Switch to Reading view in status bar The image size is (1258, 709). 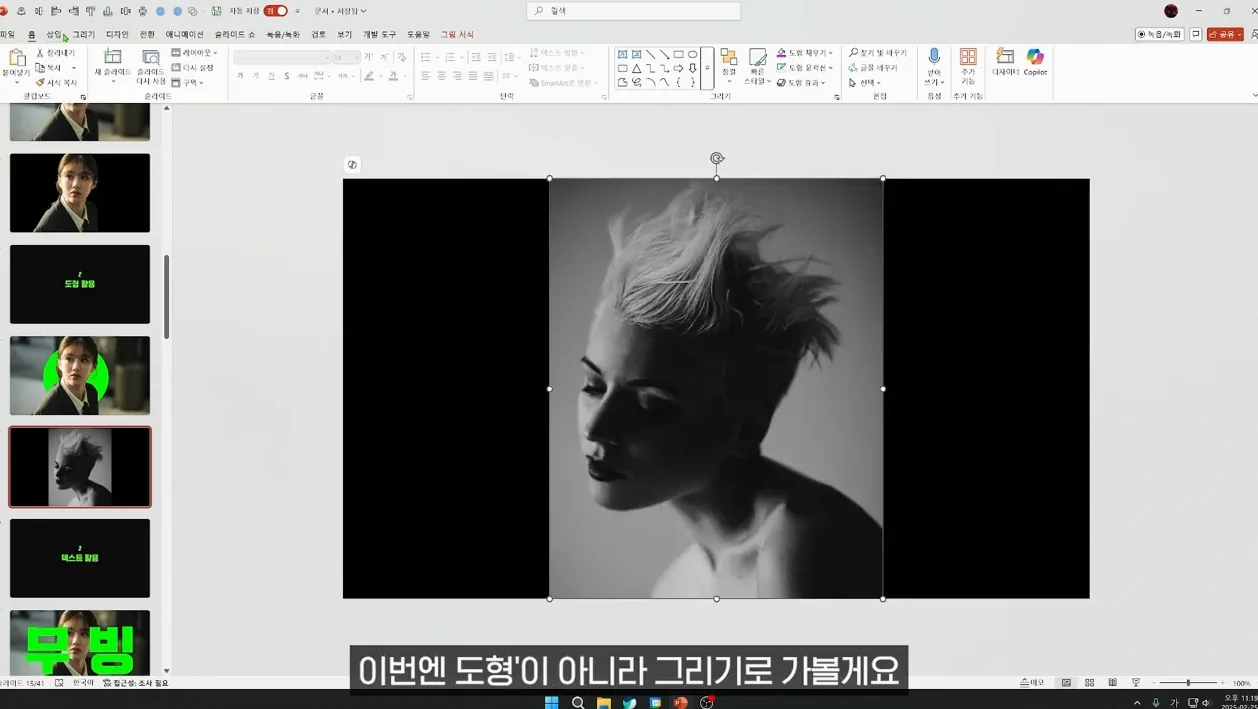point(1112,683)
